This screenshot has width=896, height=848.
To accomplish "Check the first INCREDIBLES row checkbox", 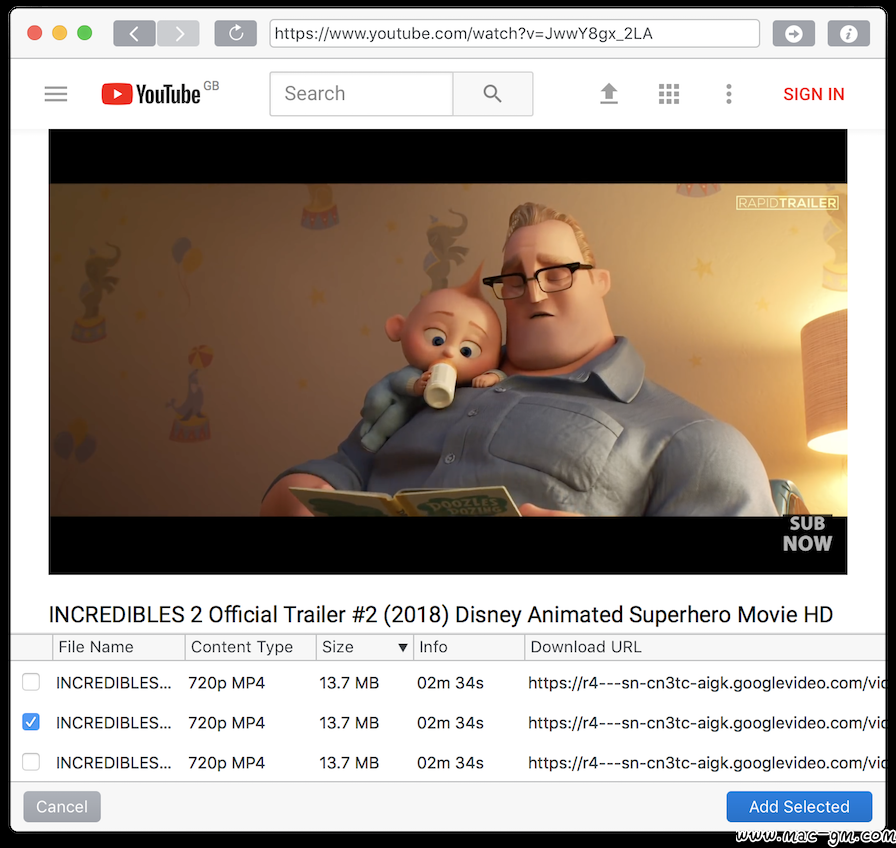I will point(31,682).
